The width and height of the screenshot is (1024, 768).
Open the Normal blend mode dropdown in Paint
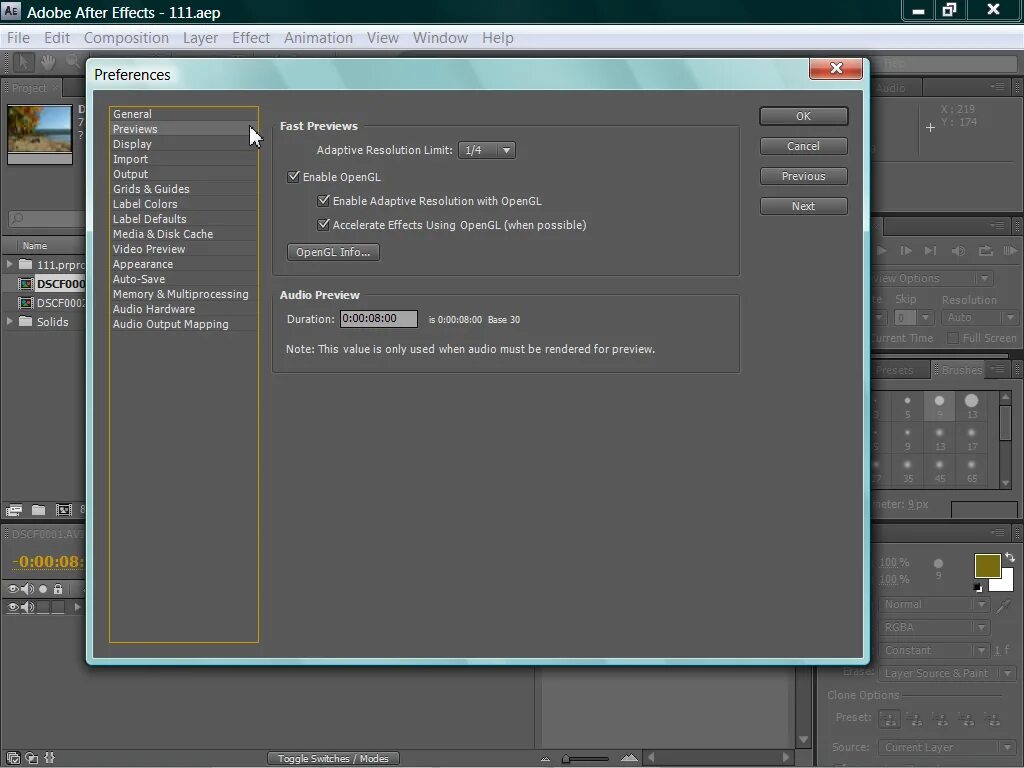(933, 605)
